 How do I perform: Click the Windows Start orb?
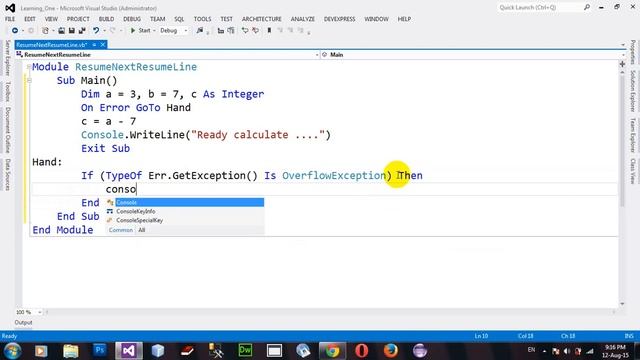tap(12, 351)
